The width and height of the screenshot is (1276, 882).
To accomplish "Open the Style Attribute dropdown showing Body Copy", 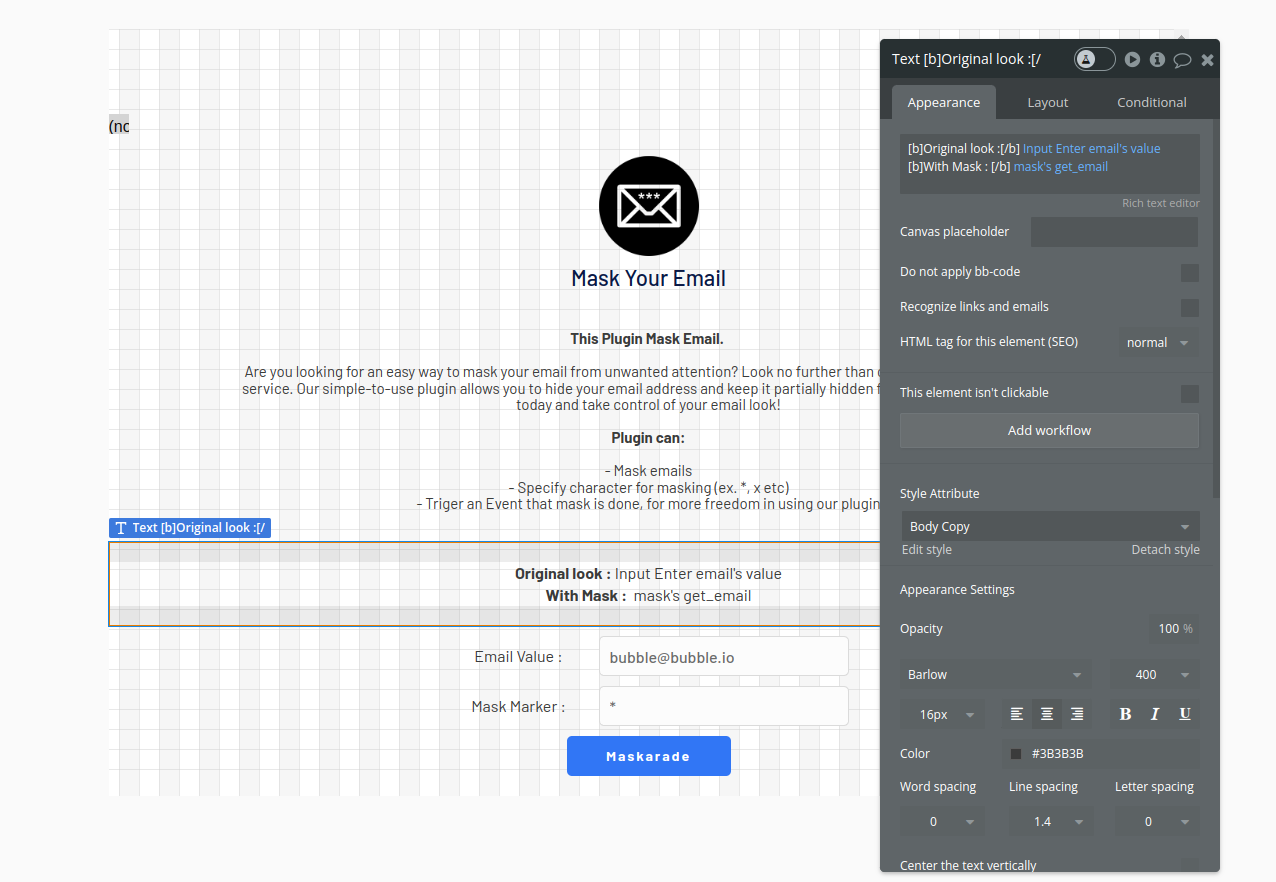I will [x=1049, y=525].
